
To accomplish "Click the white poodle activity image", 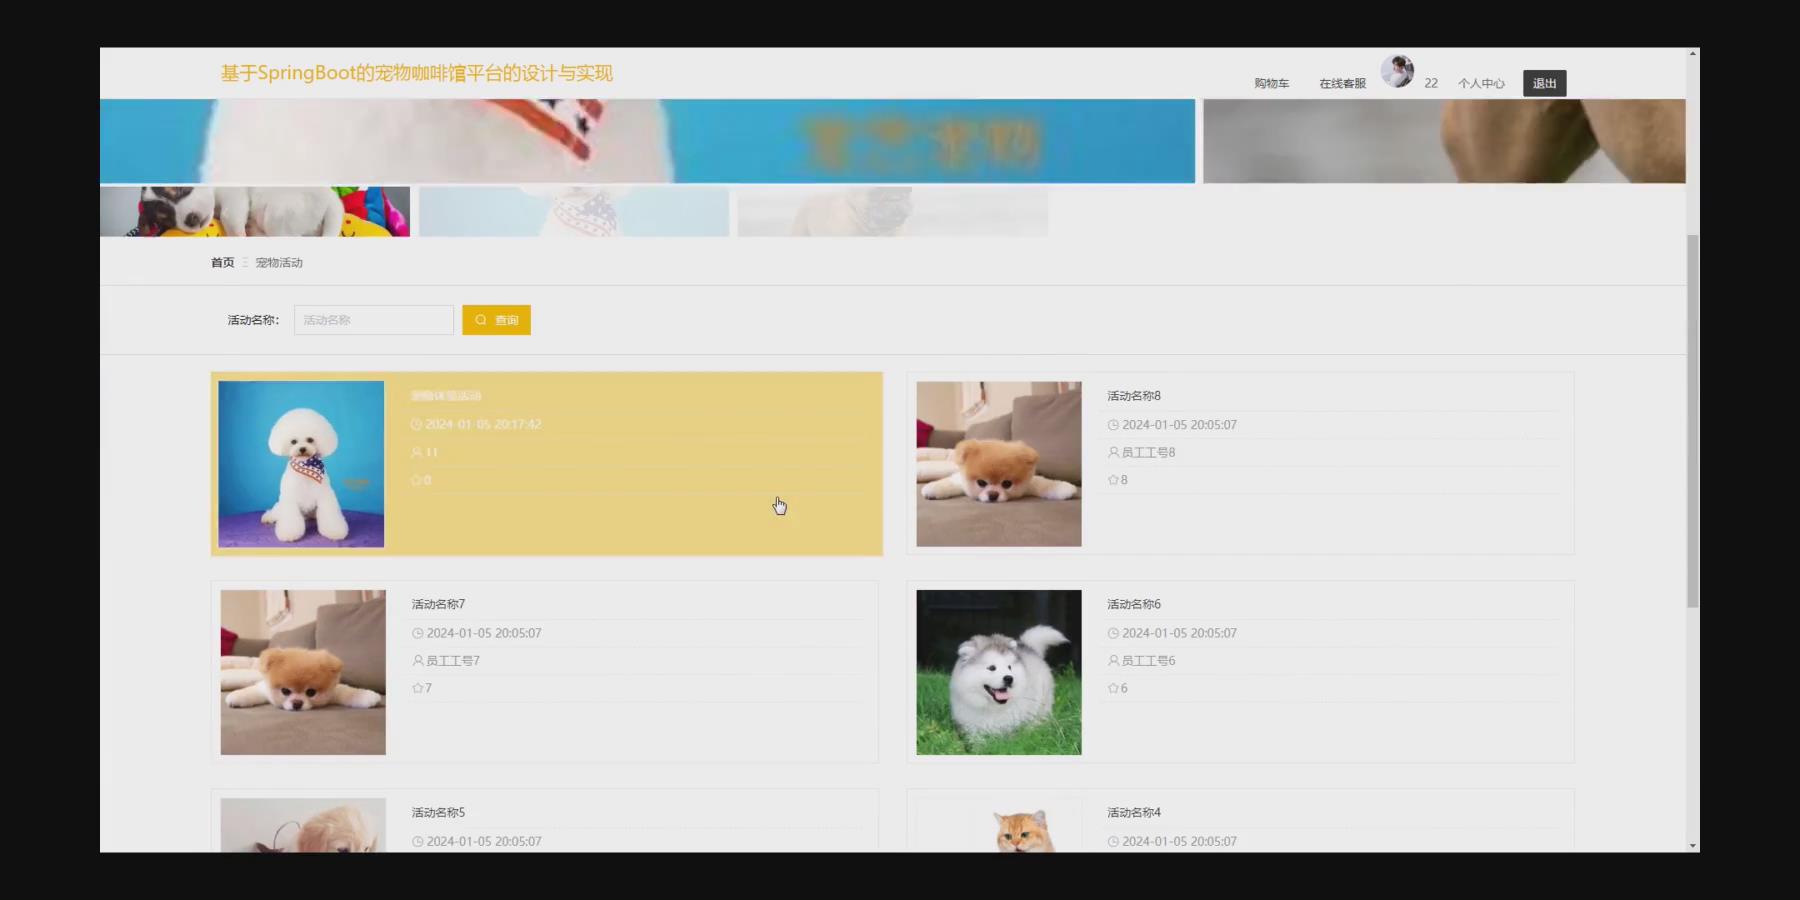I will (x=301, y=464).
